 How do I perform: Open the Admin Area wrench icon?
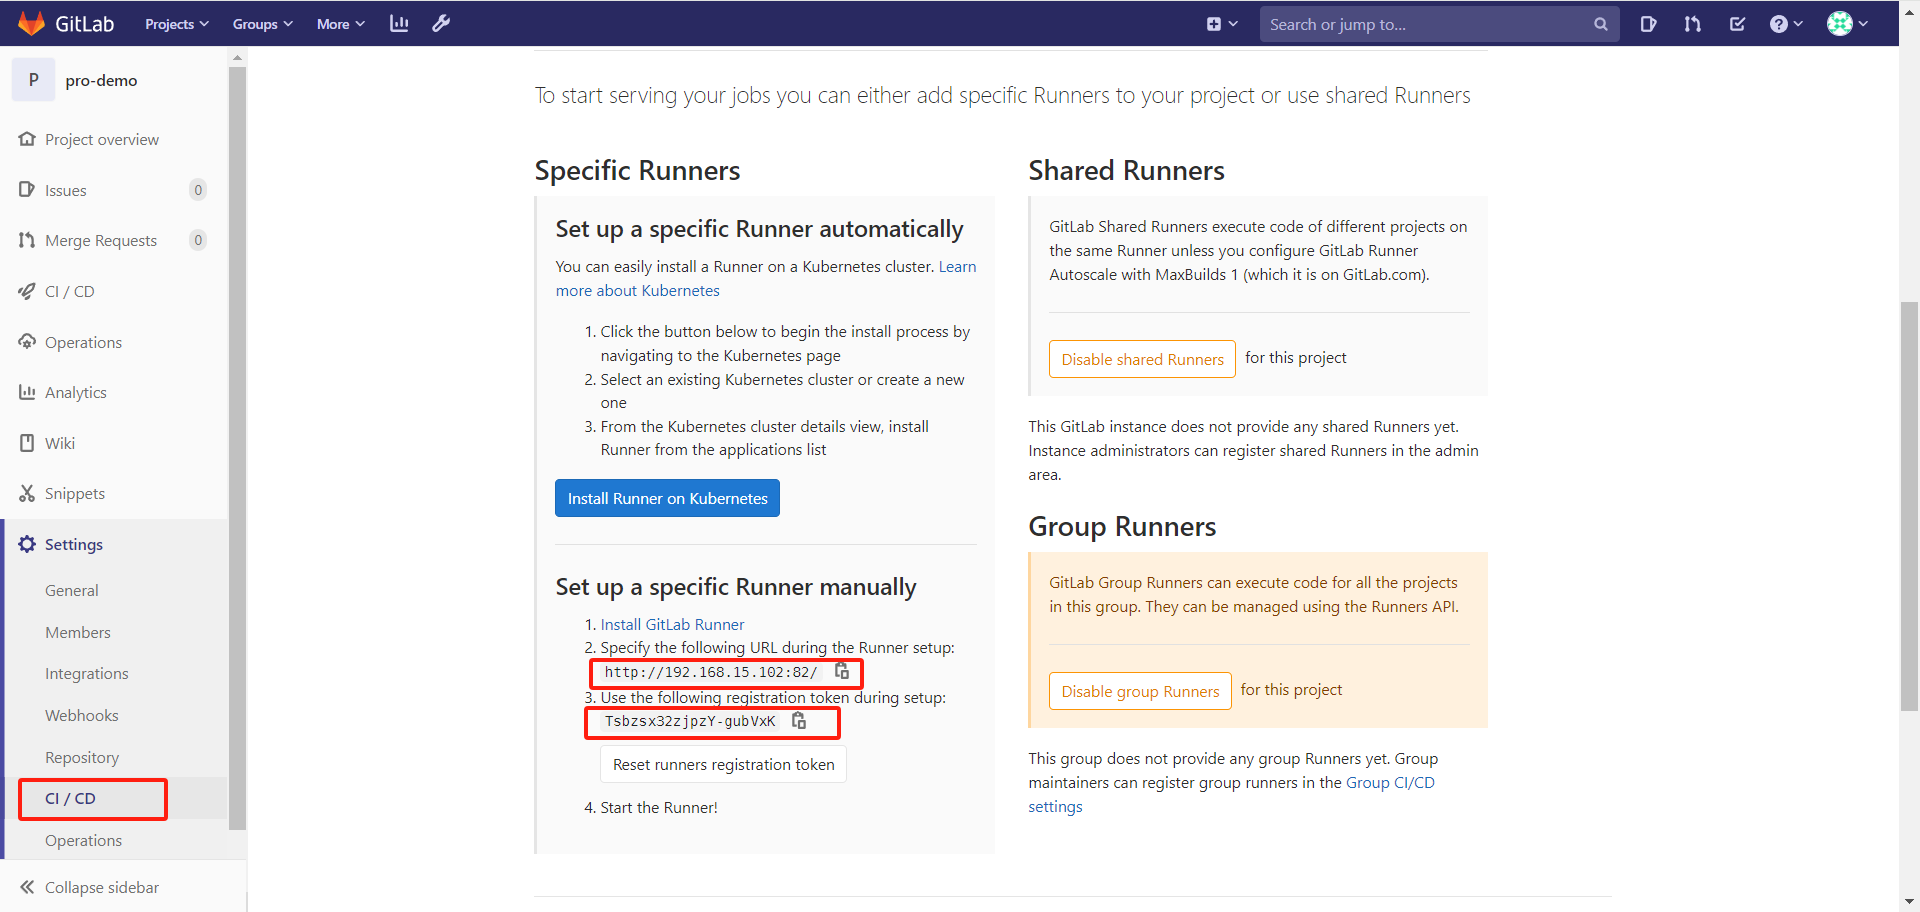coord(441,22)
